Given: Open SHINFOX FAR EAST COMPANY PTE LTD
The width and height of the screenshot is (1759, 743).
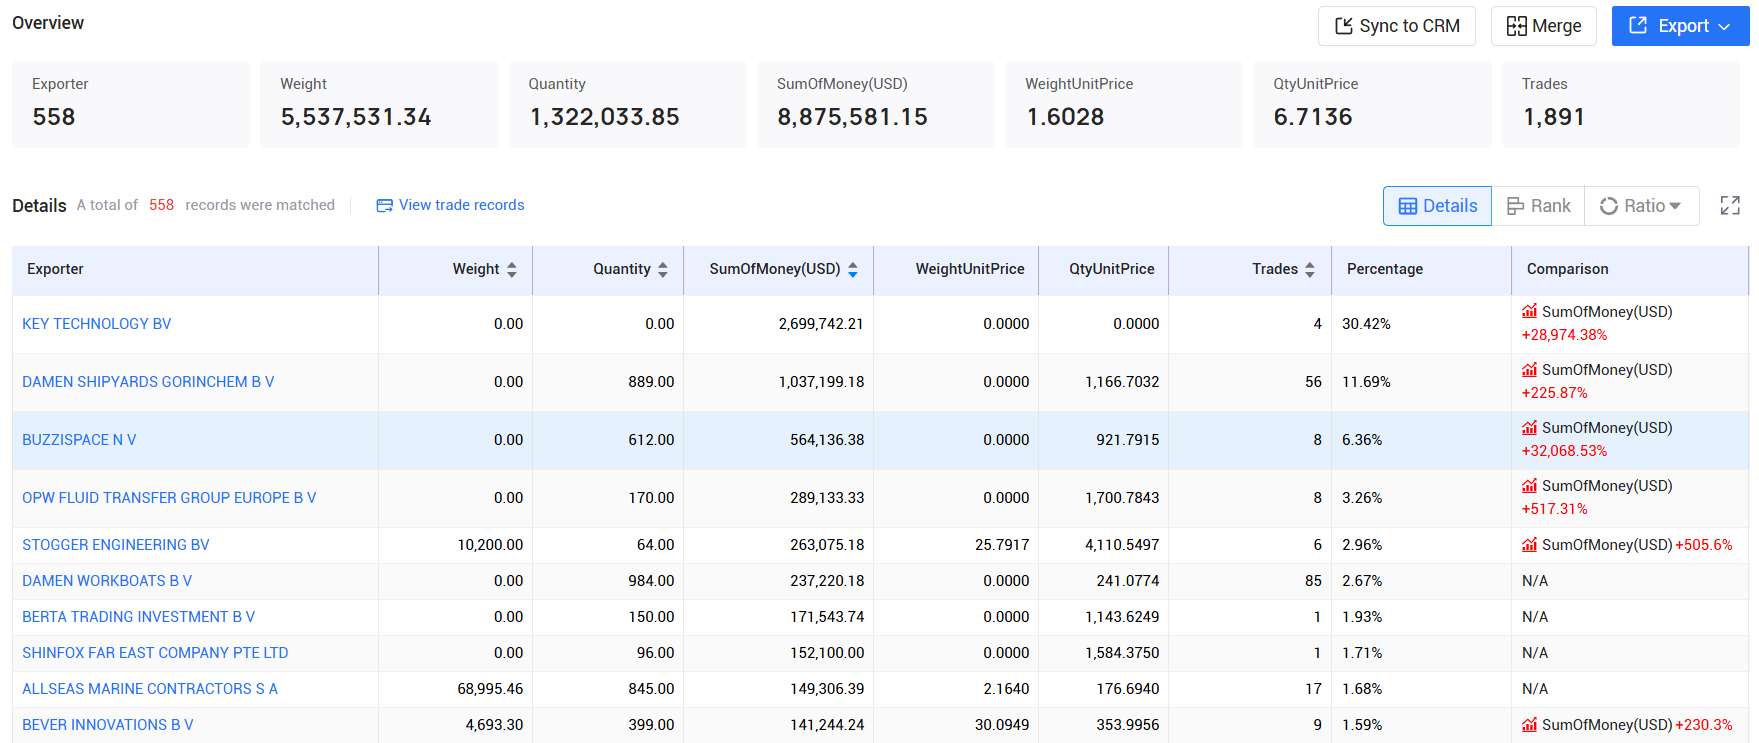Looking at the screenshot, I should [x=155, y=653].
